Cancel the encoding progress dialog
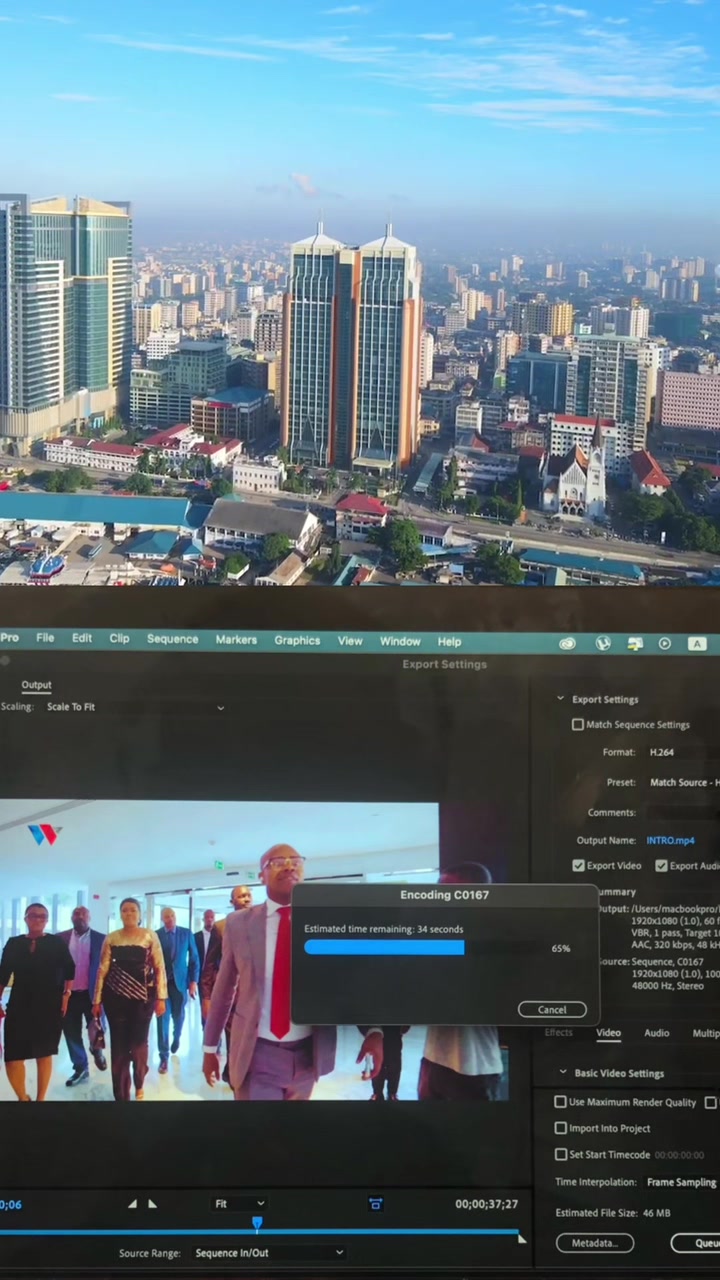The width and height of the screenshot is (720, 1280). (x=552, y=1009)
